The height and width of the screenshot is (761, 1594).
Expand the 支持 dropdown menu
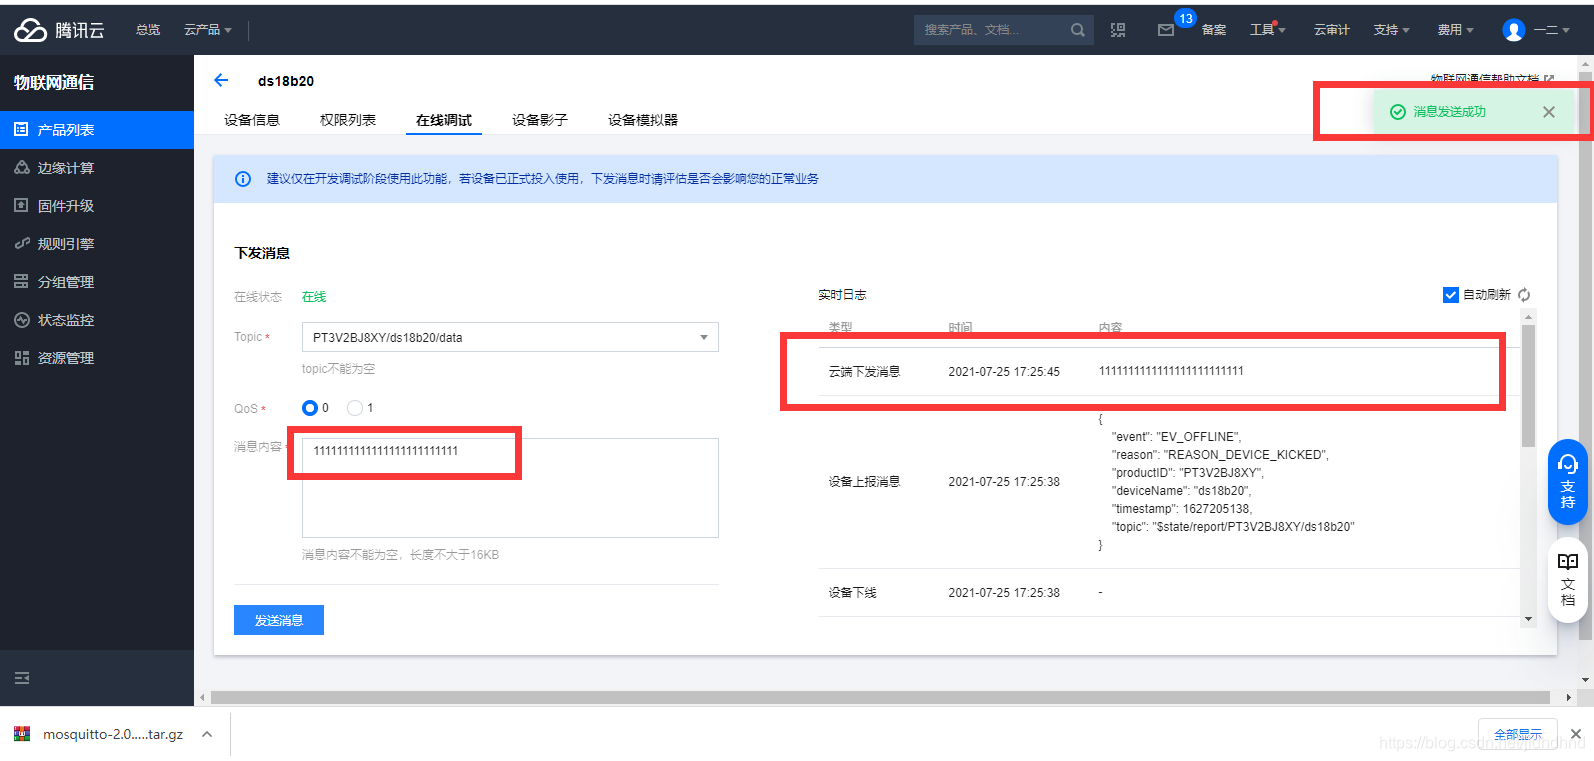pyautogui.click(x=1392, y=30)
